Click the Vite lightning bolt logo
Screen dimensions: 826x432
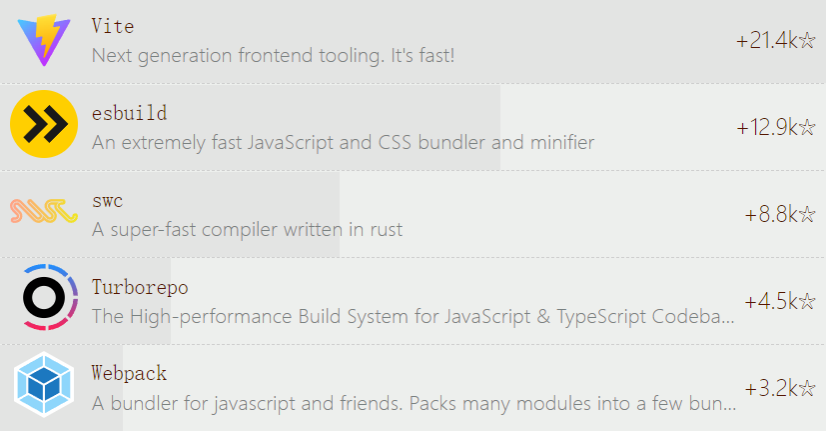[45, 40]
